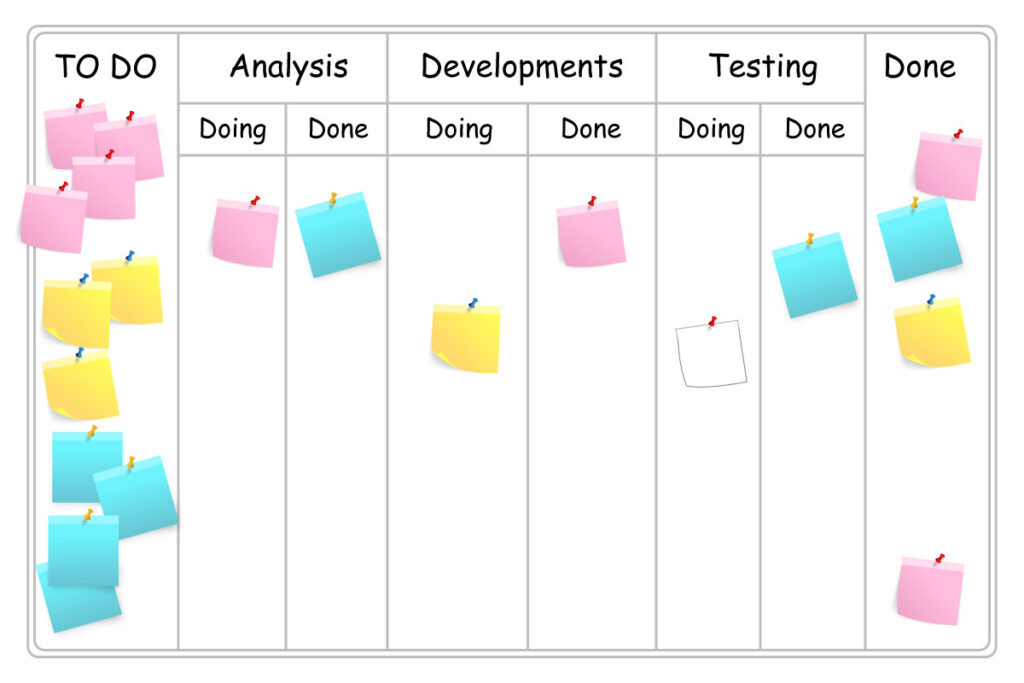Click the Doing label under Testing

pyautogui.click(x=711, y=129)
